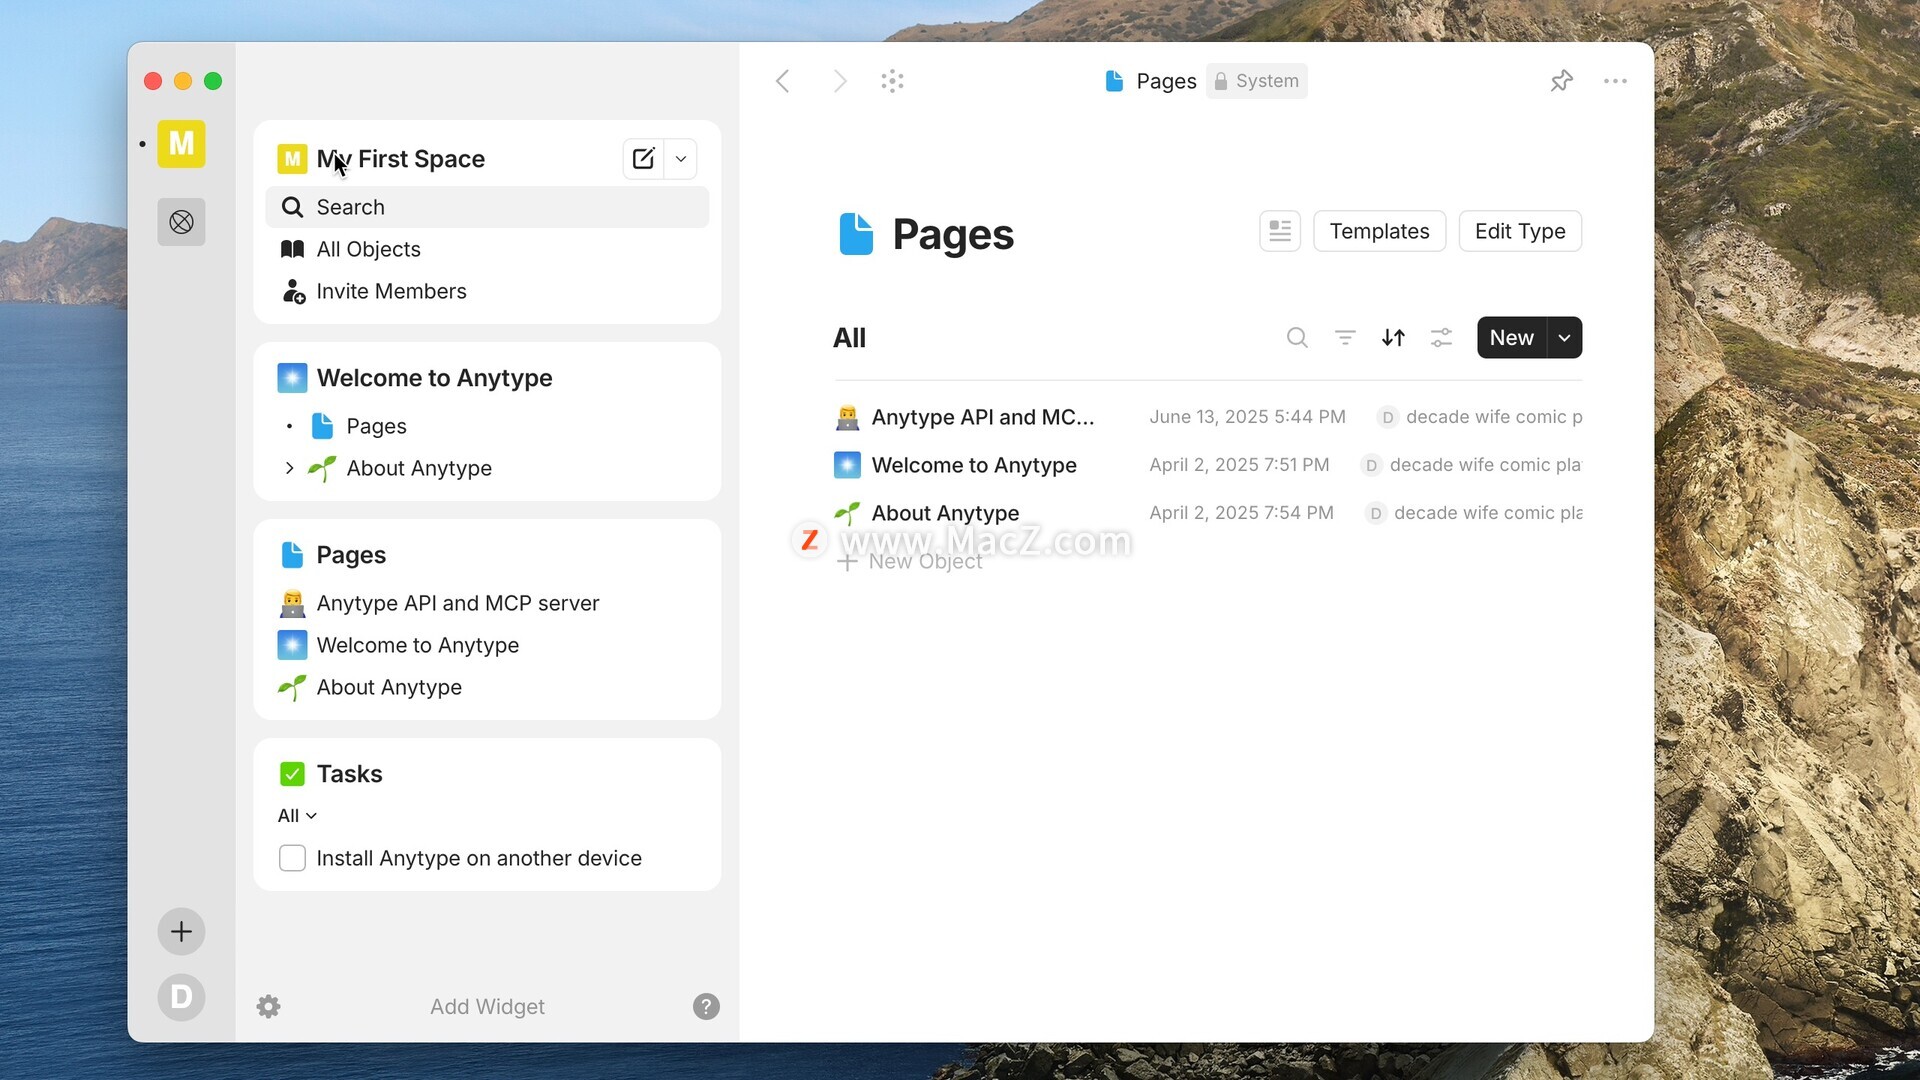Click the April 2, 2025 7:51 PM date
Viewport: 1920px width, 1080px height.
(1239, 465)
